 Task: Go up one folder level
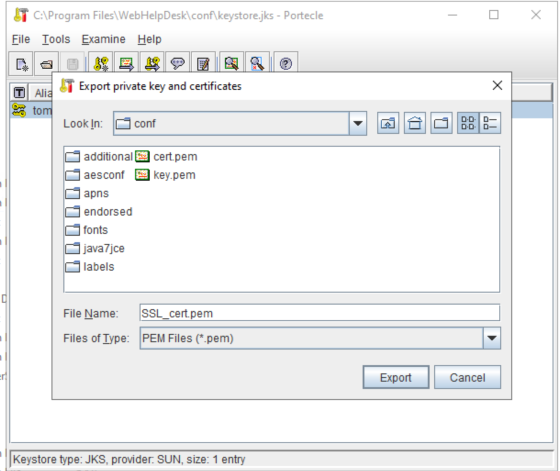388,123
